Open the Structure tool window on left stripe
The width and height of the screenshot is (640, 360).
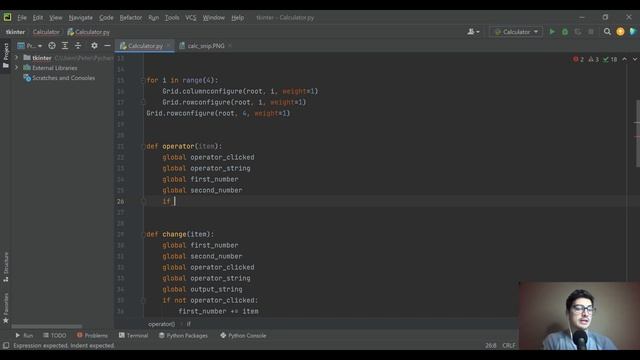(x=6, y=267)
